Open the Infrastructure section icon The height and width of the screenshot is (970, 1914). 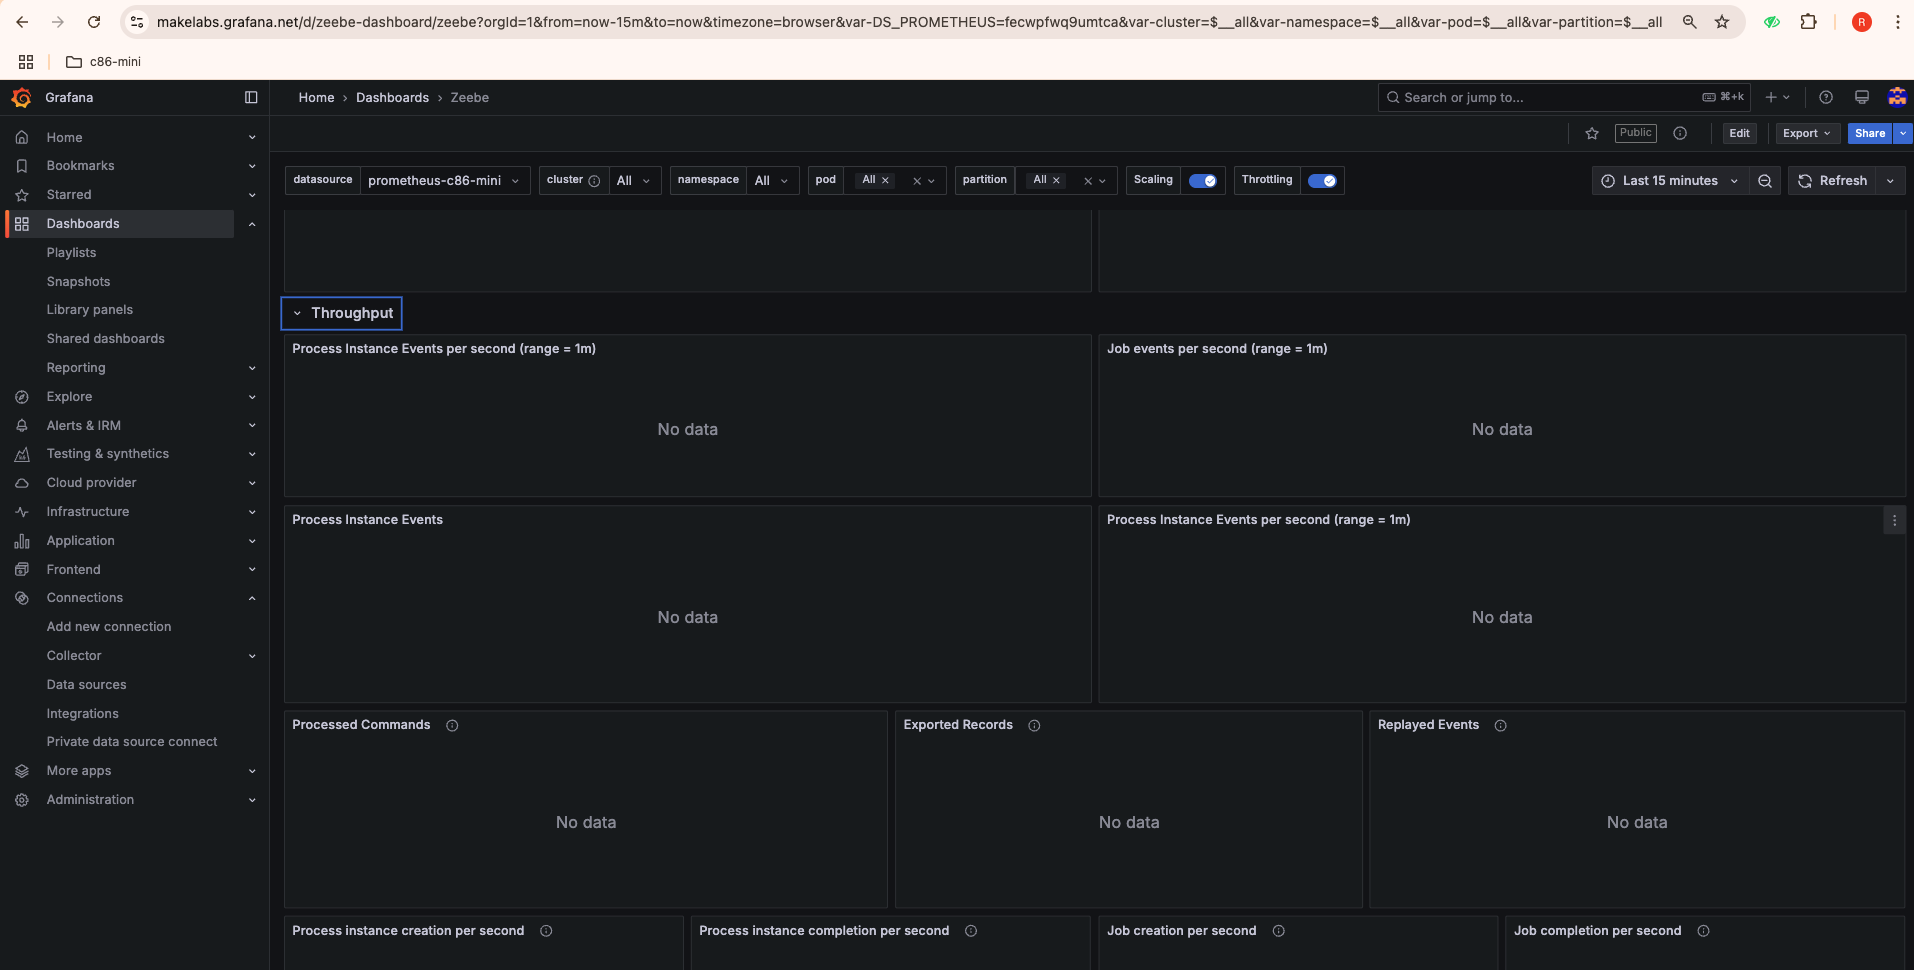point(21,511)
